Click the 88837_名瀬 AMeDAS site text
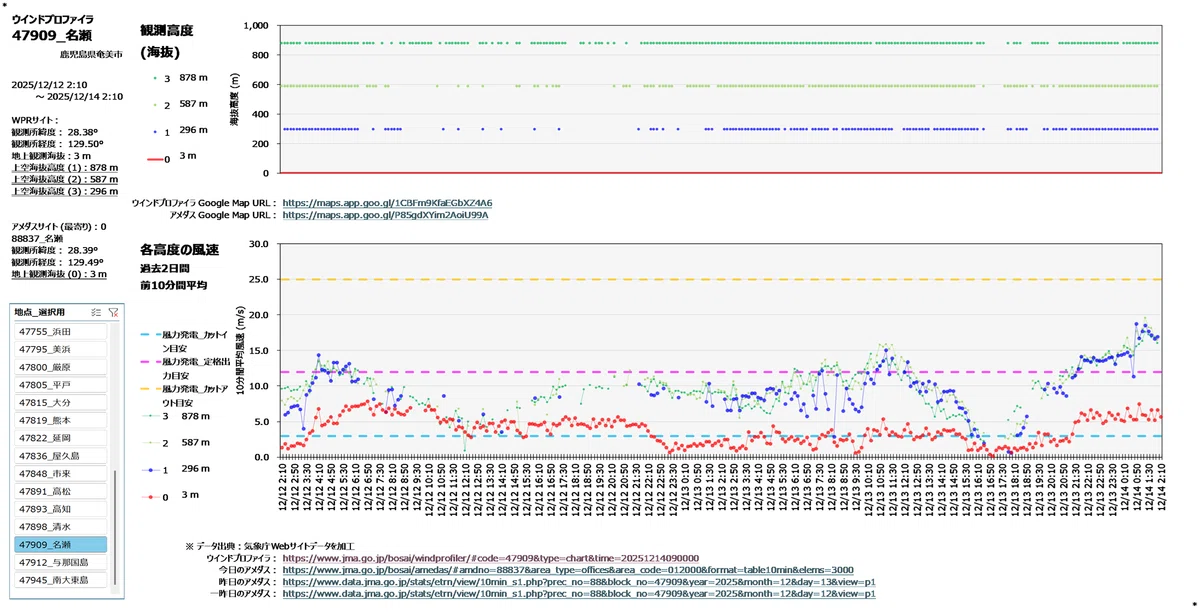The height and width of the screenshot is (612, 1200). [36, 239]
